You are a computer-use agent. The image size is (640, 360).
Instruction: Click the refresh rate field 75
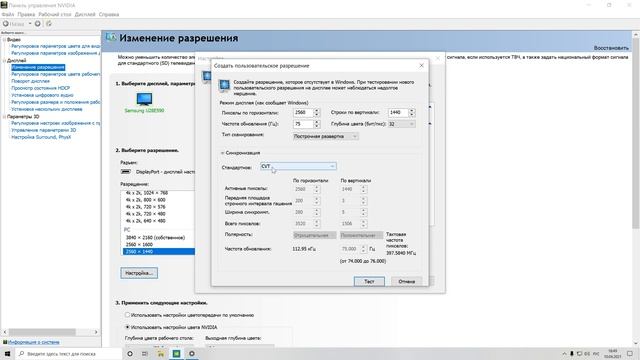[x=303, y=124]
